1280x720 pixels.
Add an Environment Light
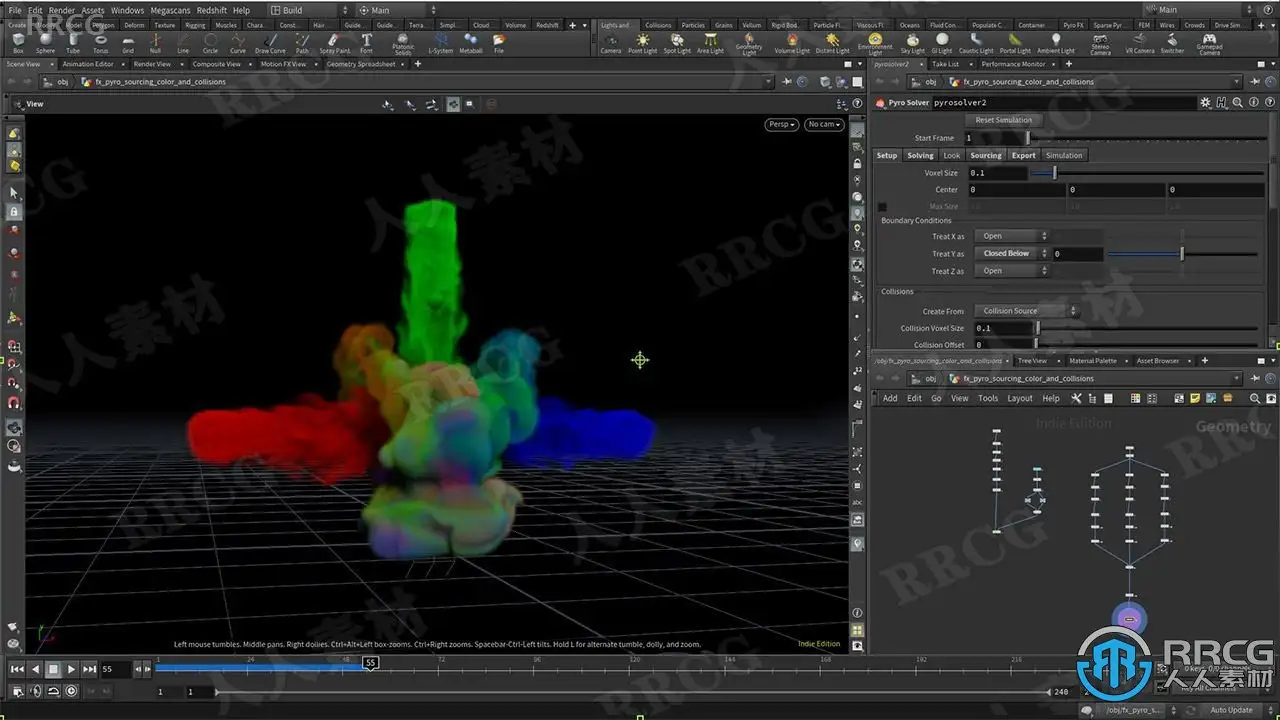click(875, 44)
